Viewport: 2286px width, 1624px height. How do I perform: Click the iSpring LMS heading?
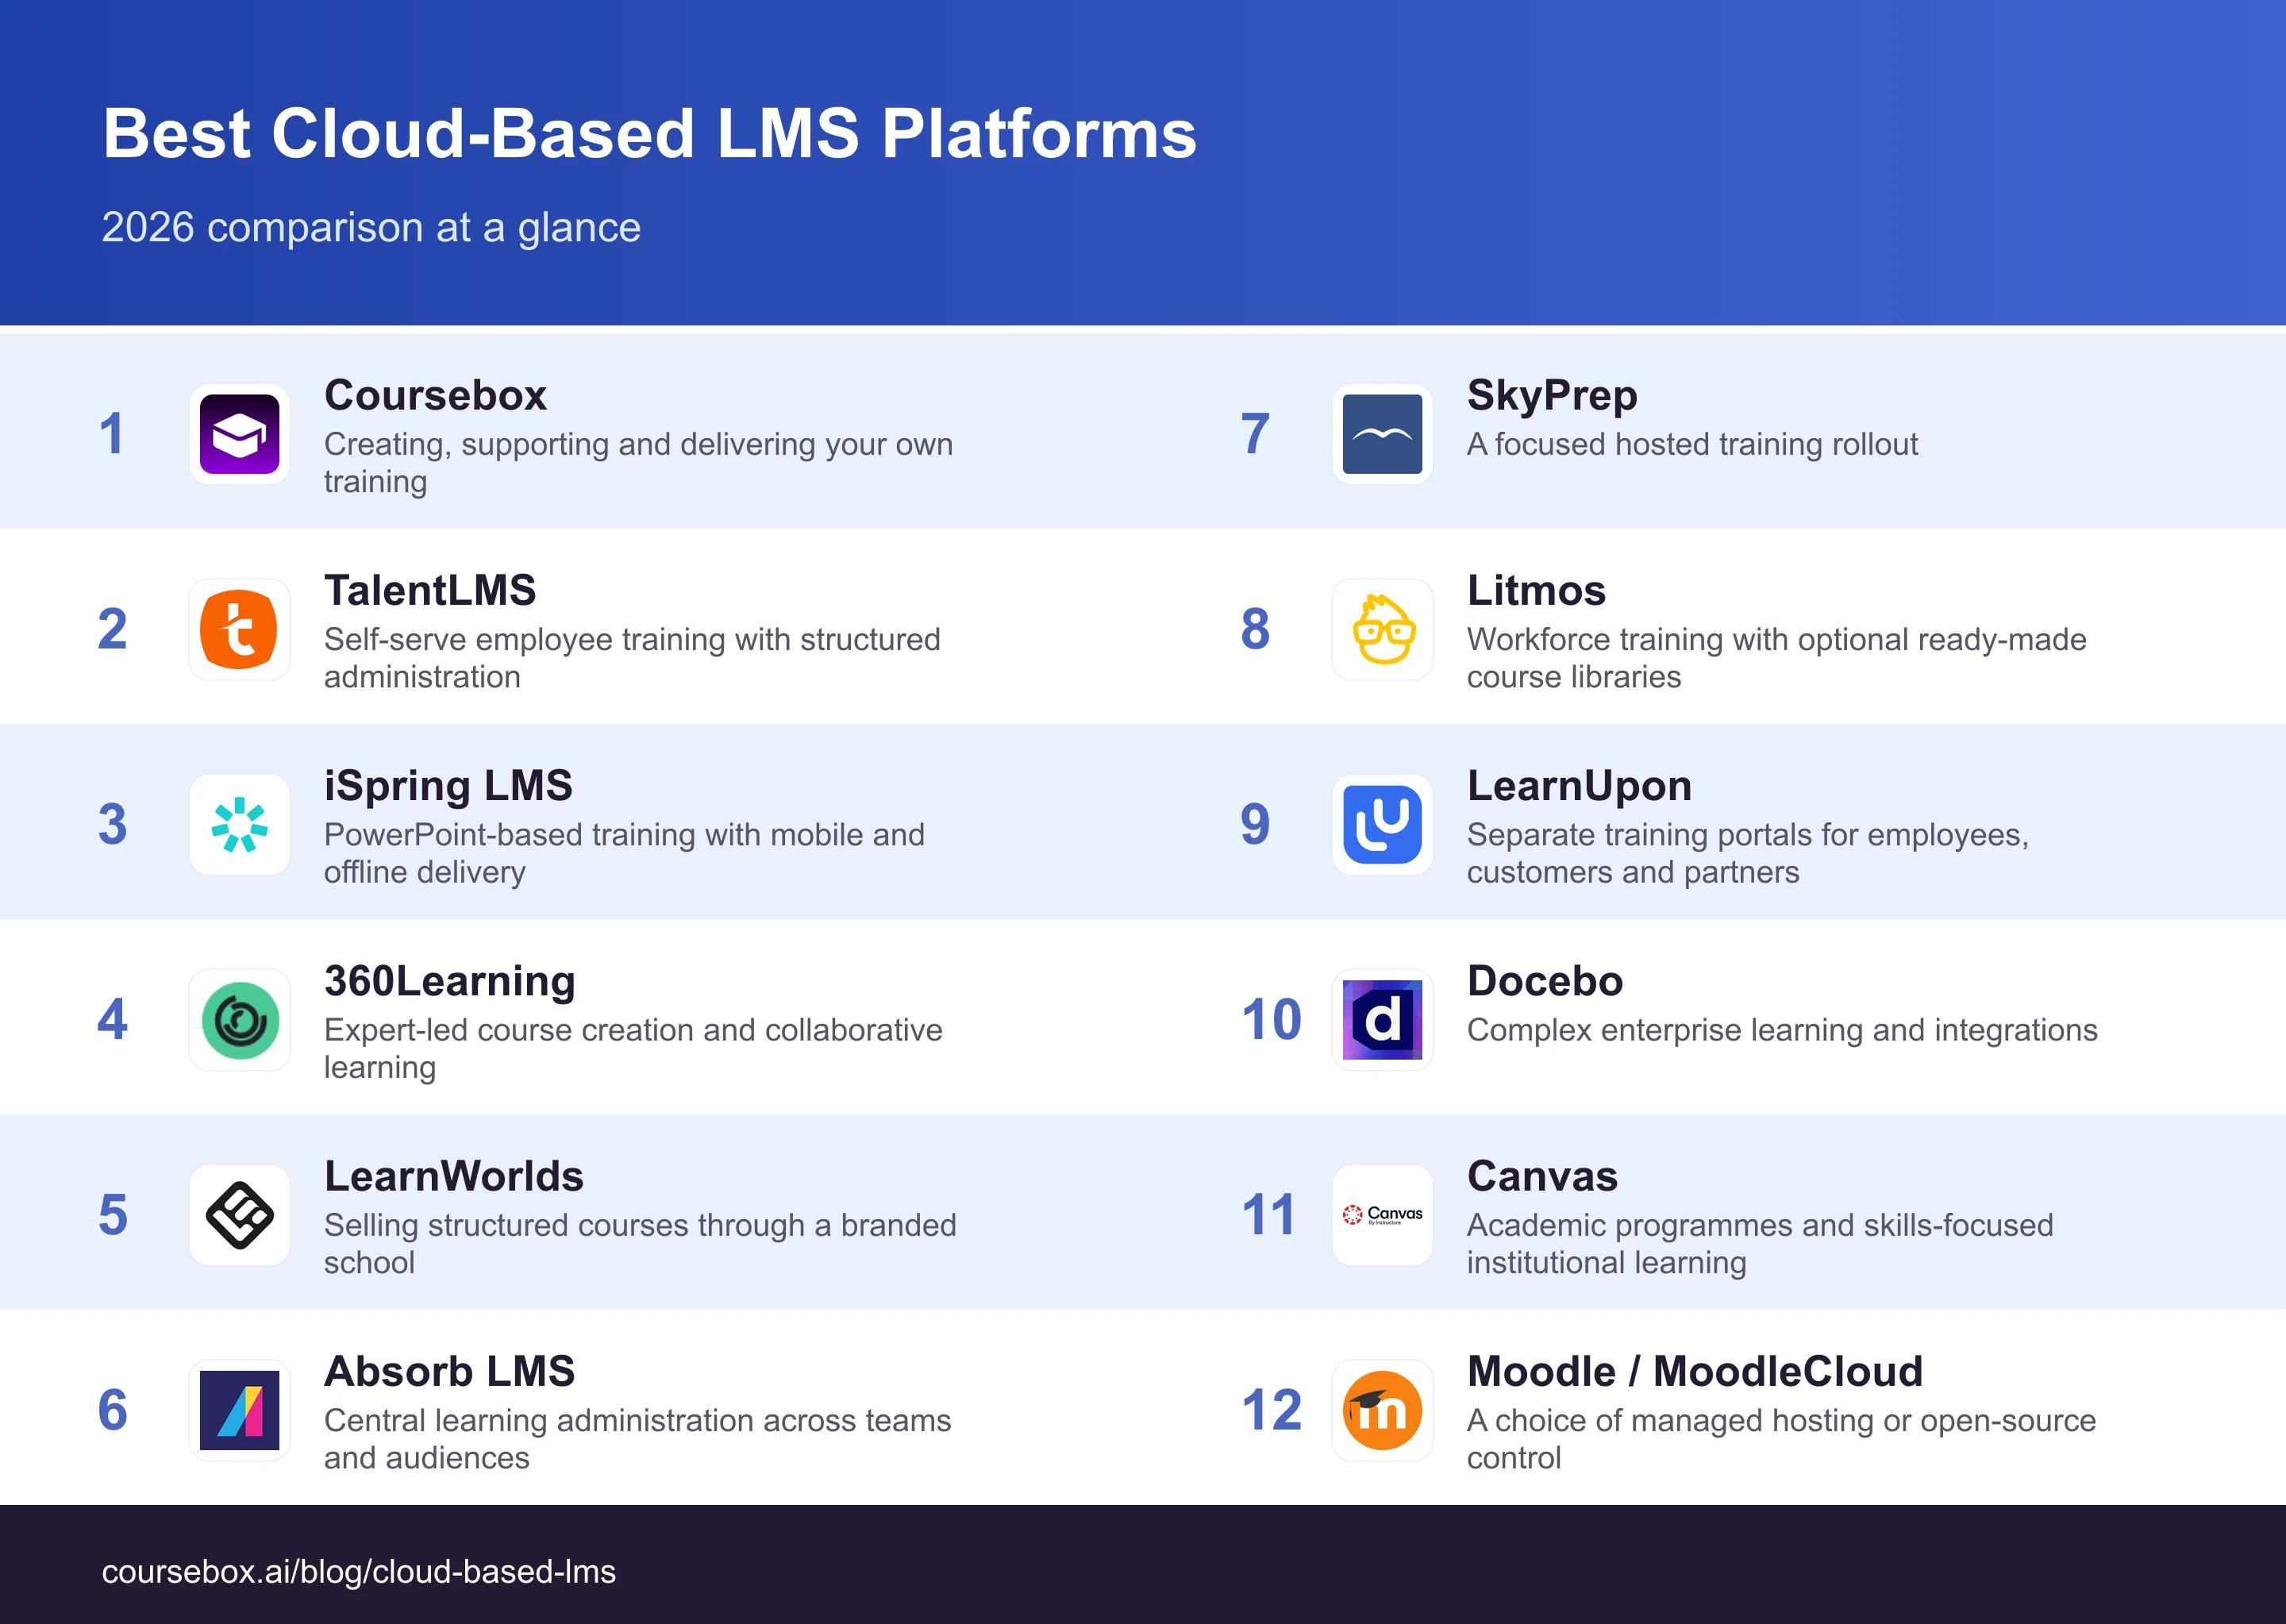[x=448, y=786]
